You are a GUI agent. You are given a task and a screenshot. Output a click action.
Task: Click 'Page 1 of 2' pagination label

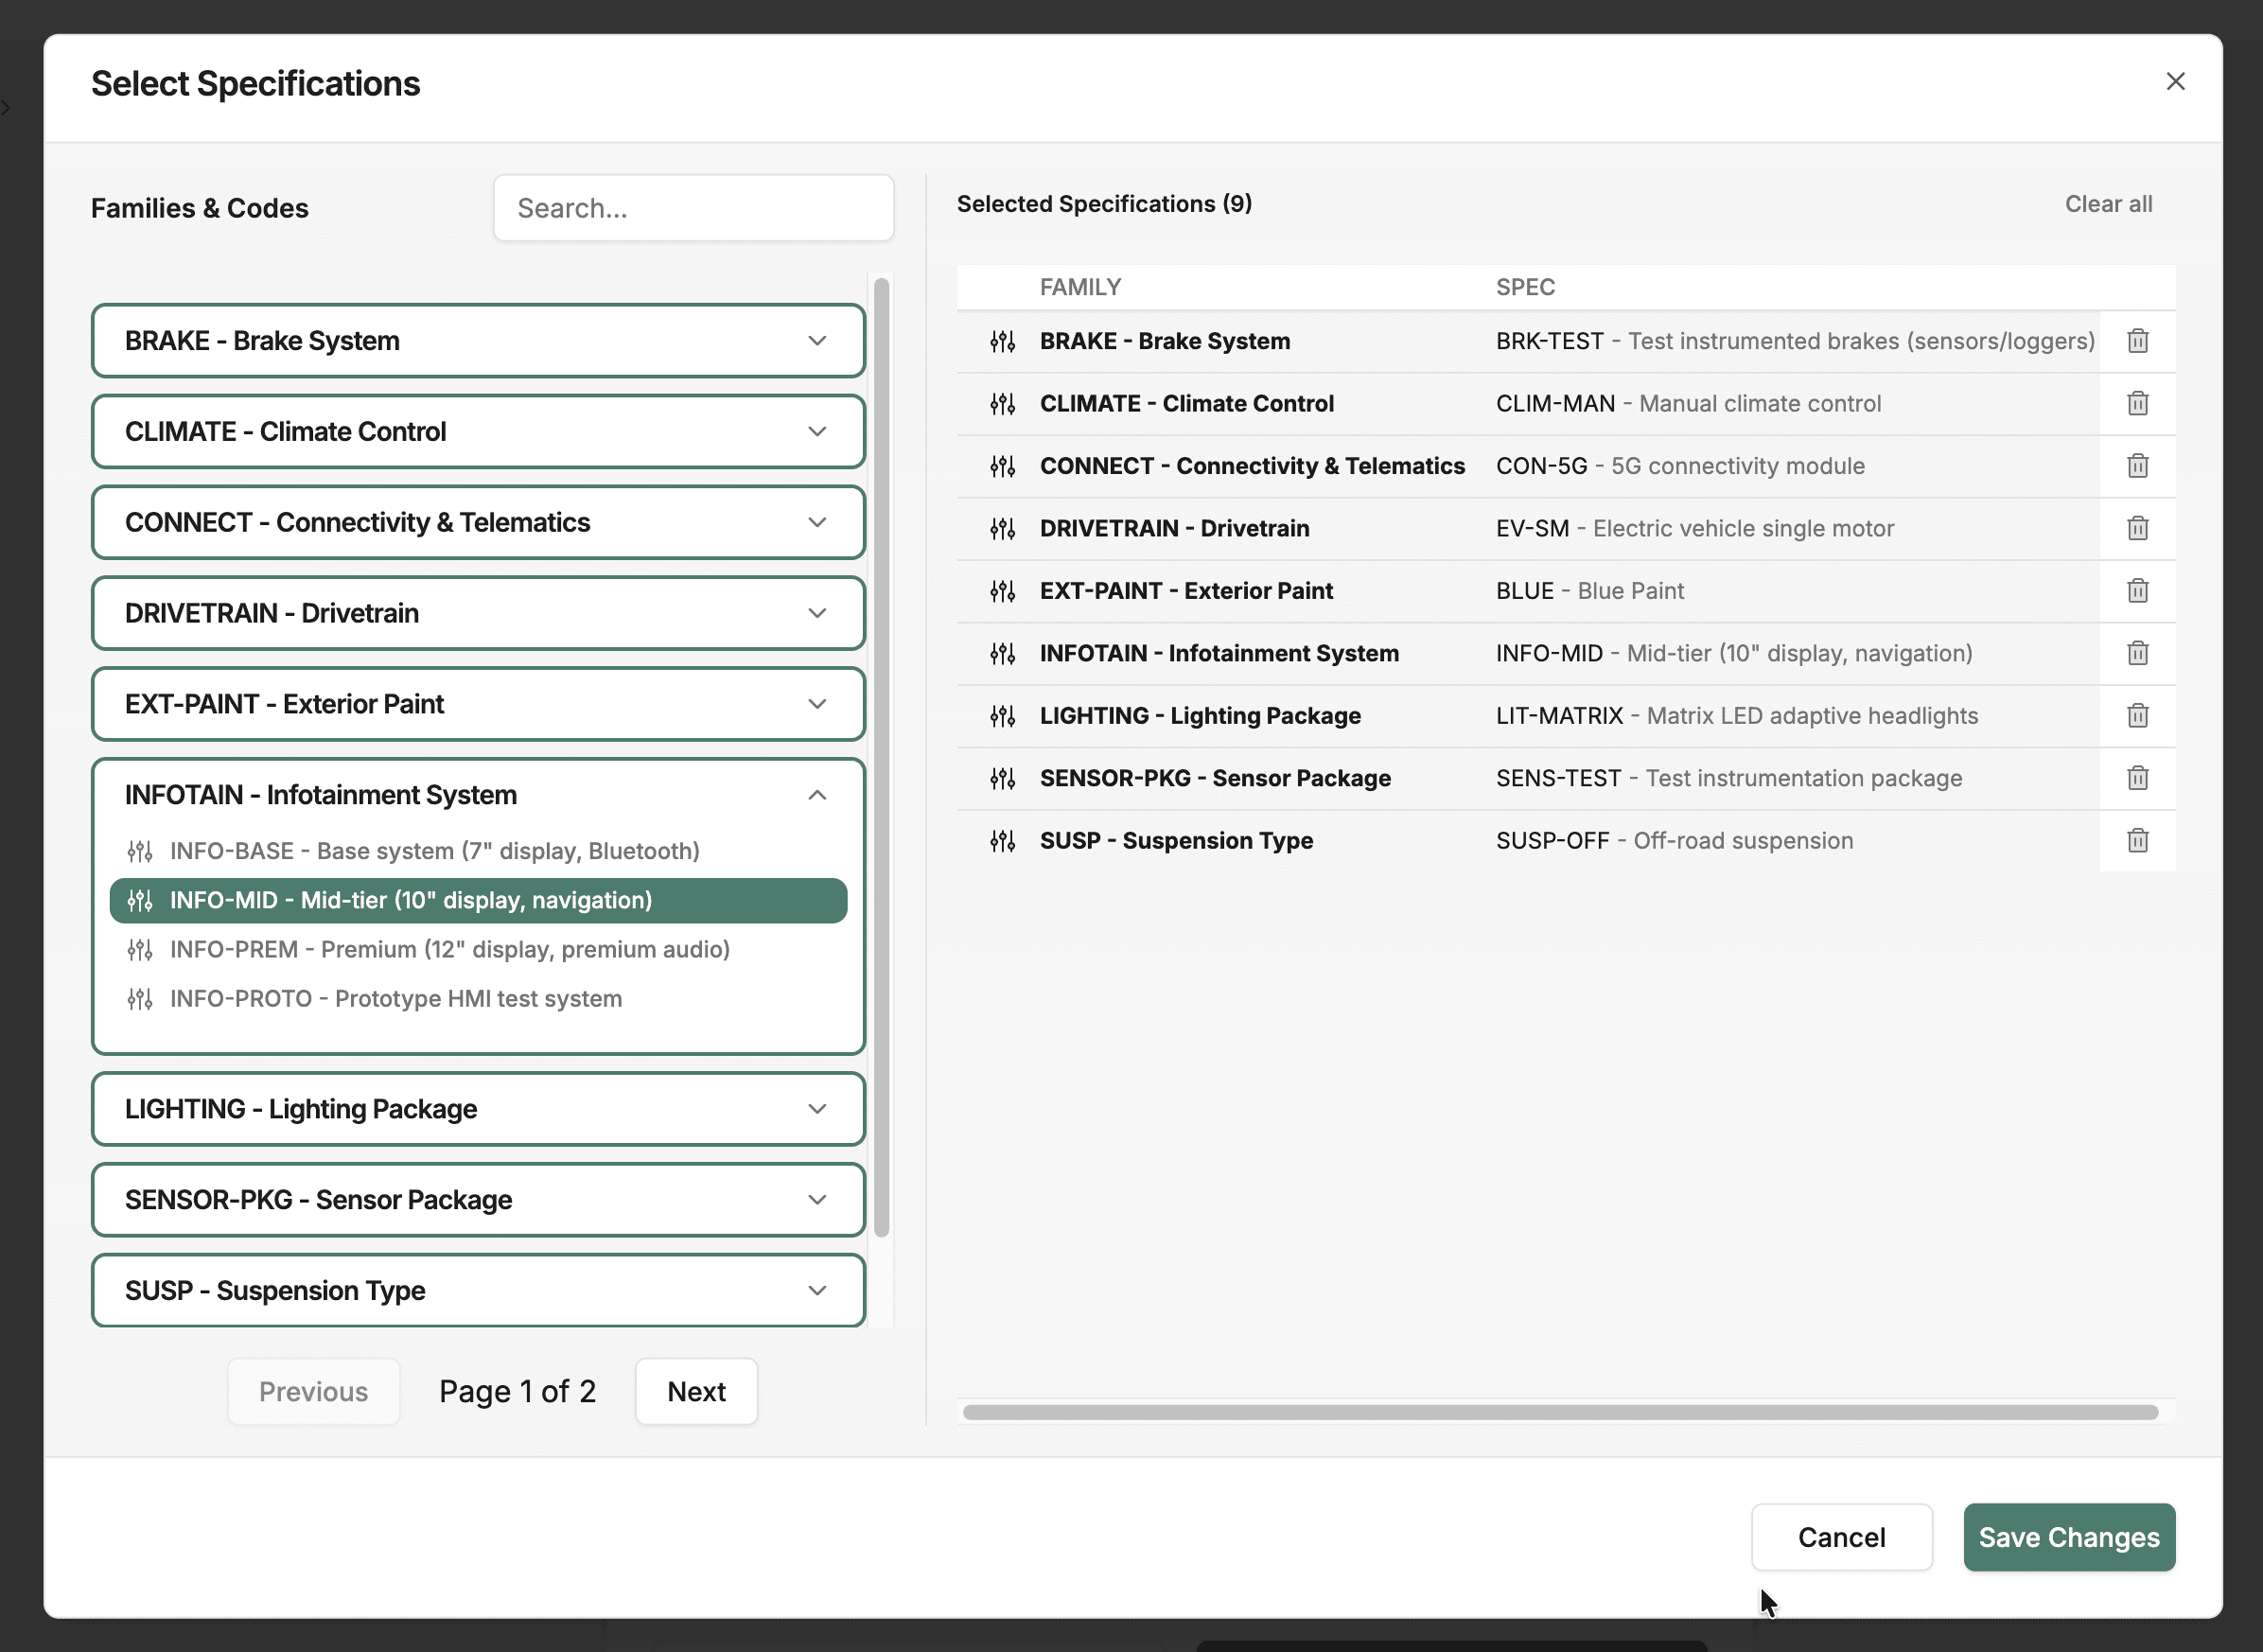(x=517, y=1391)
